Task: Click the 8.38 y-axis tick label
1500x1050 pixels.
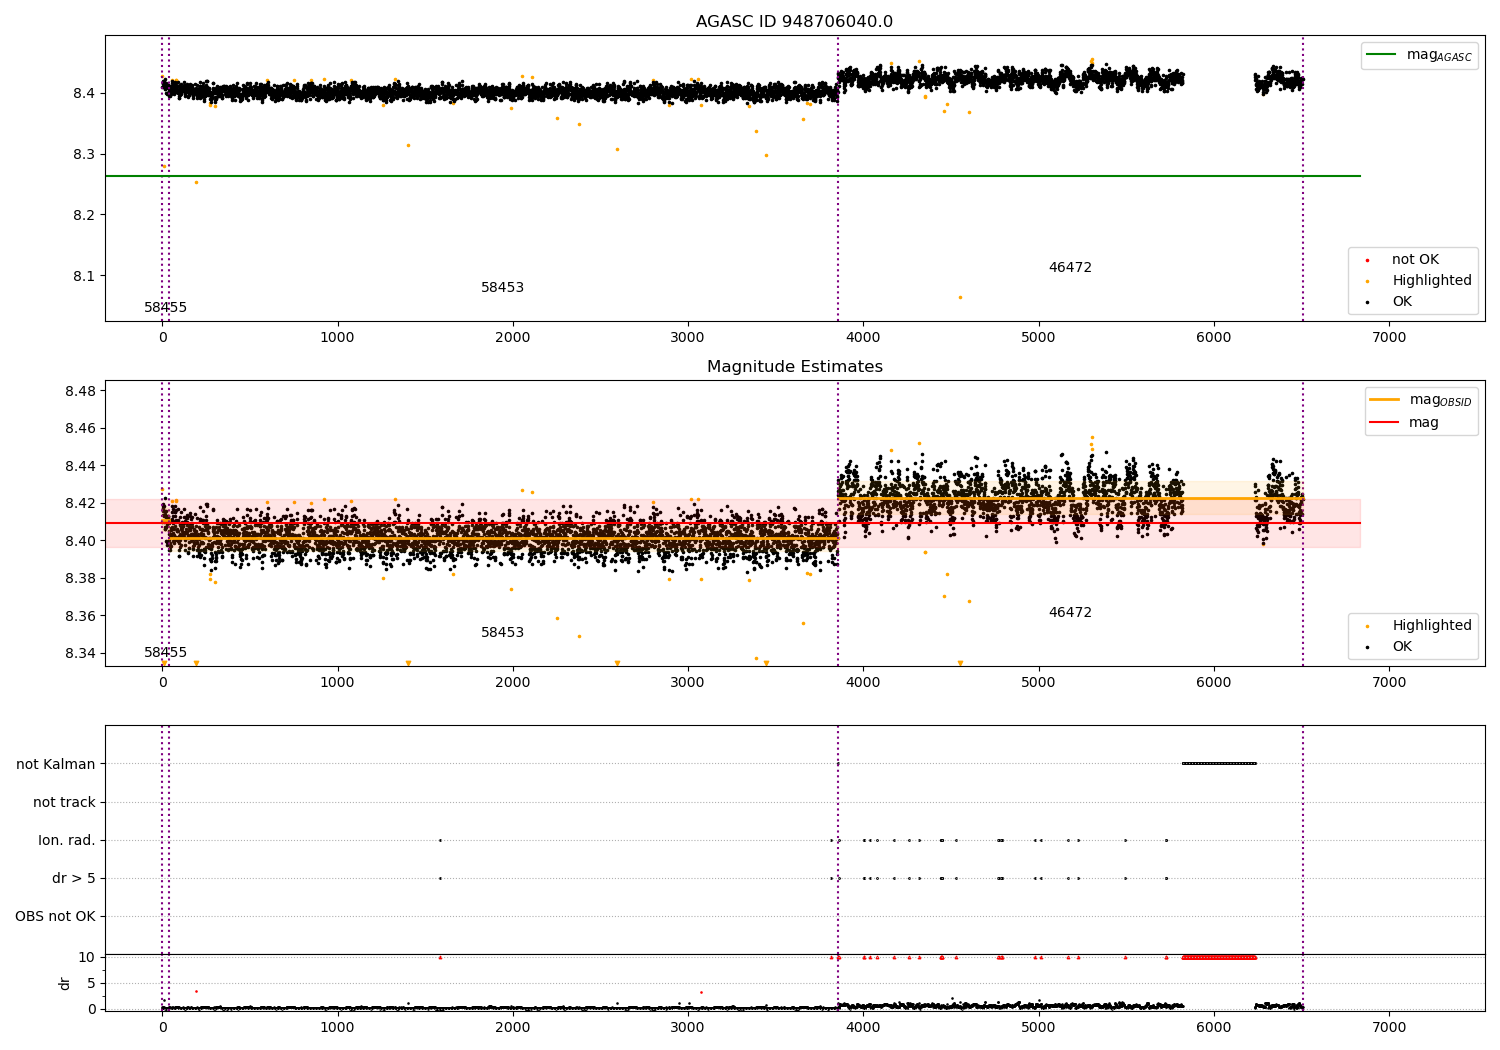Action: 80,578
